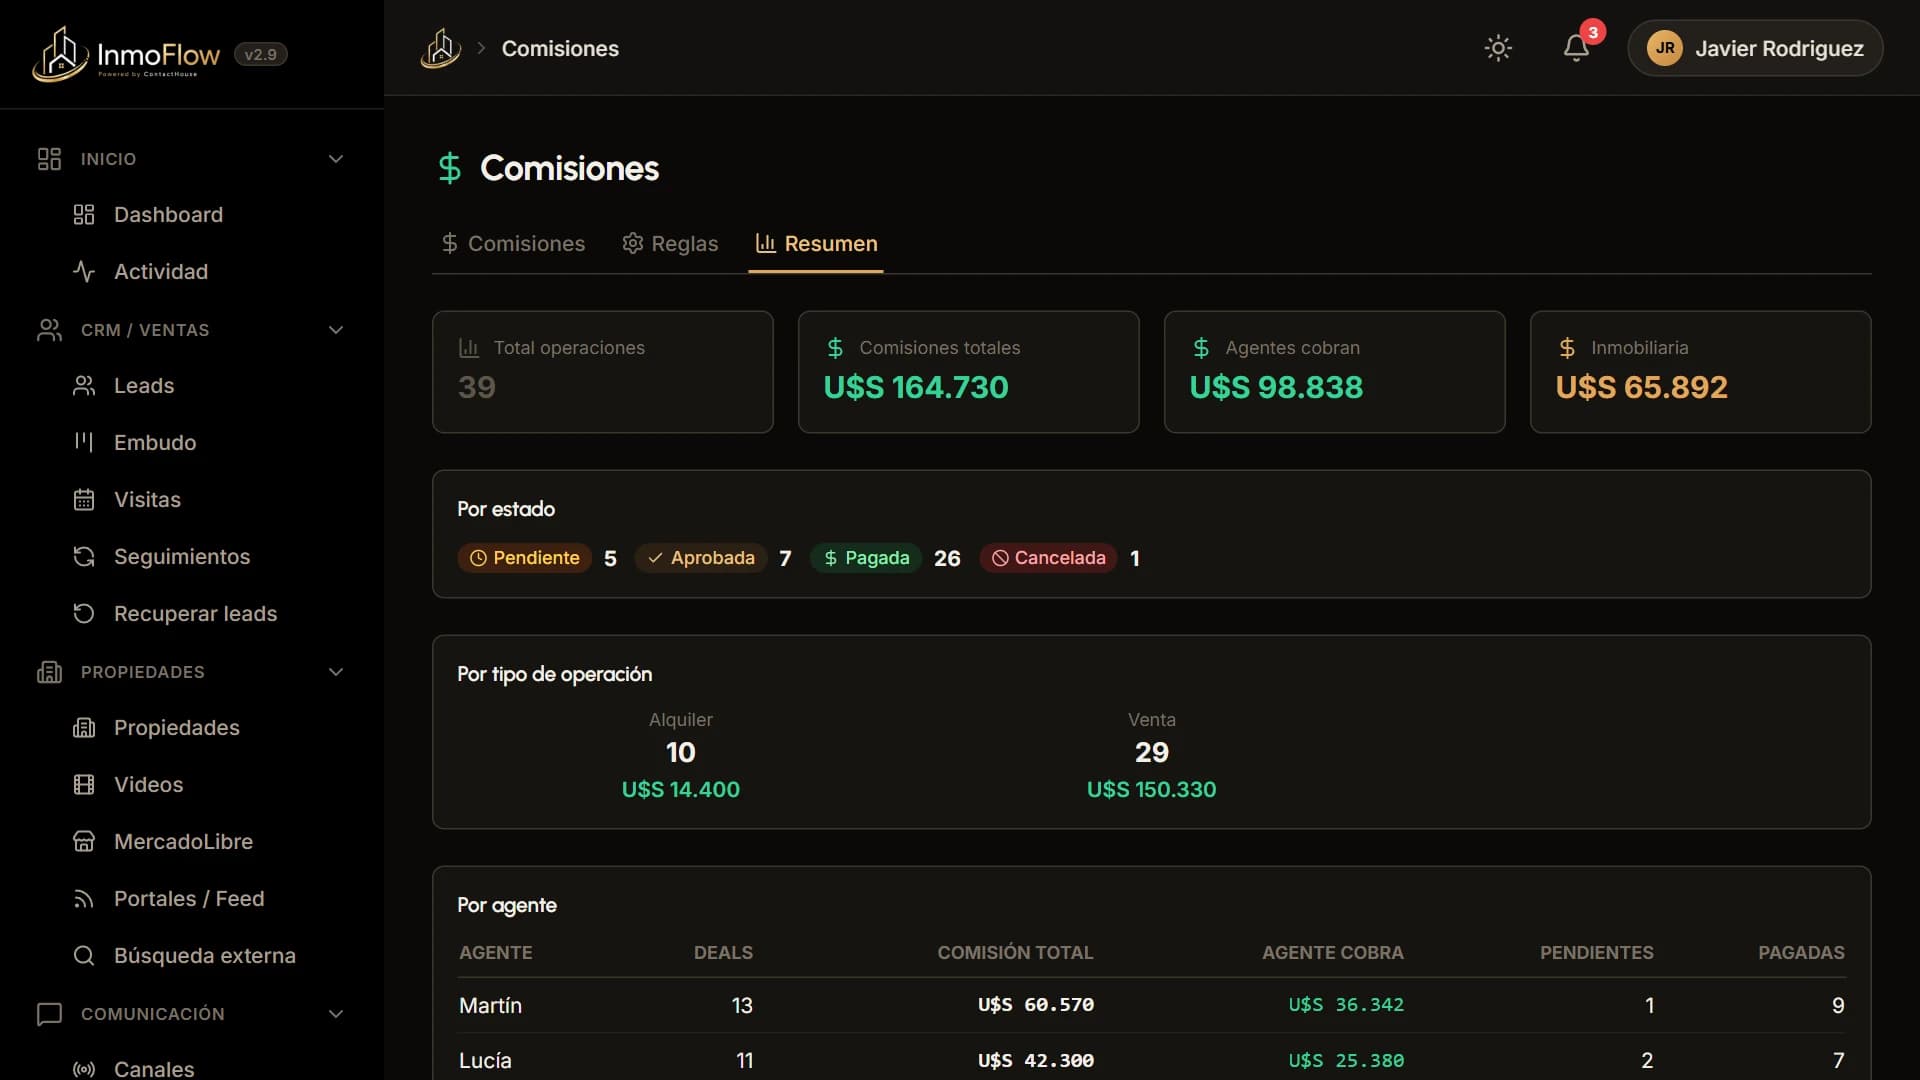
Task: Click the Búsqueda externa magnifier icon
Action: point(84,956)
